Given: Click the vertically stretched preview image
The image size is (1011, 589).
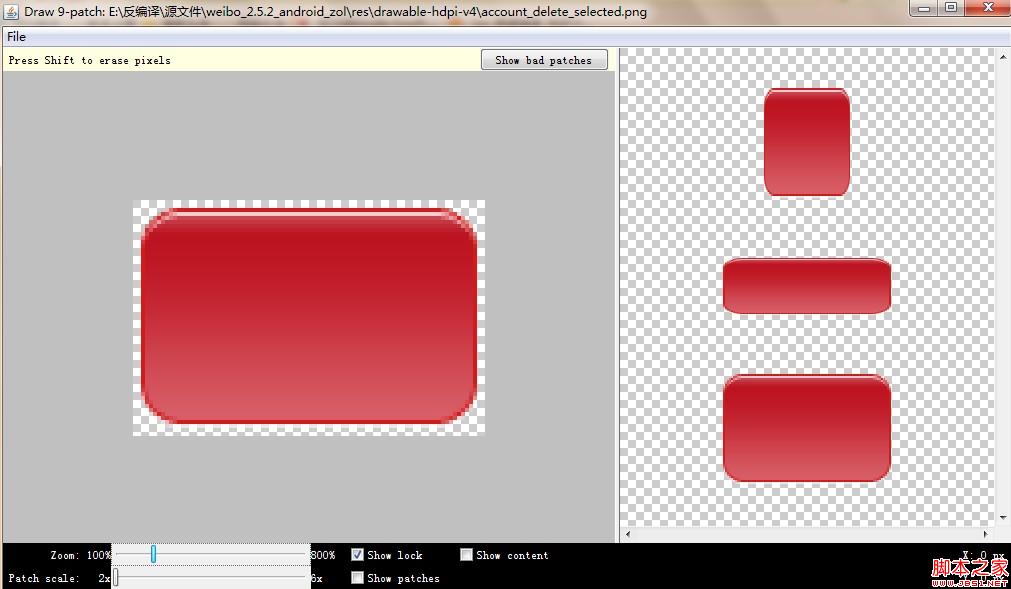Looking at the screenshot, I should coord(806,142).
